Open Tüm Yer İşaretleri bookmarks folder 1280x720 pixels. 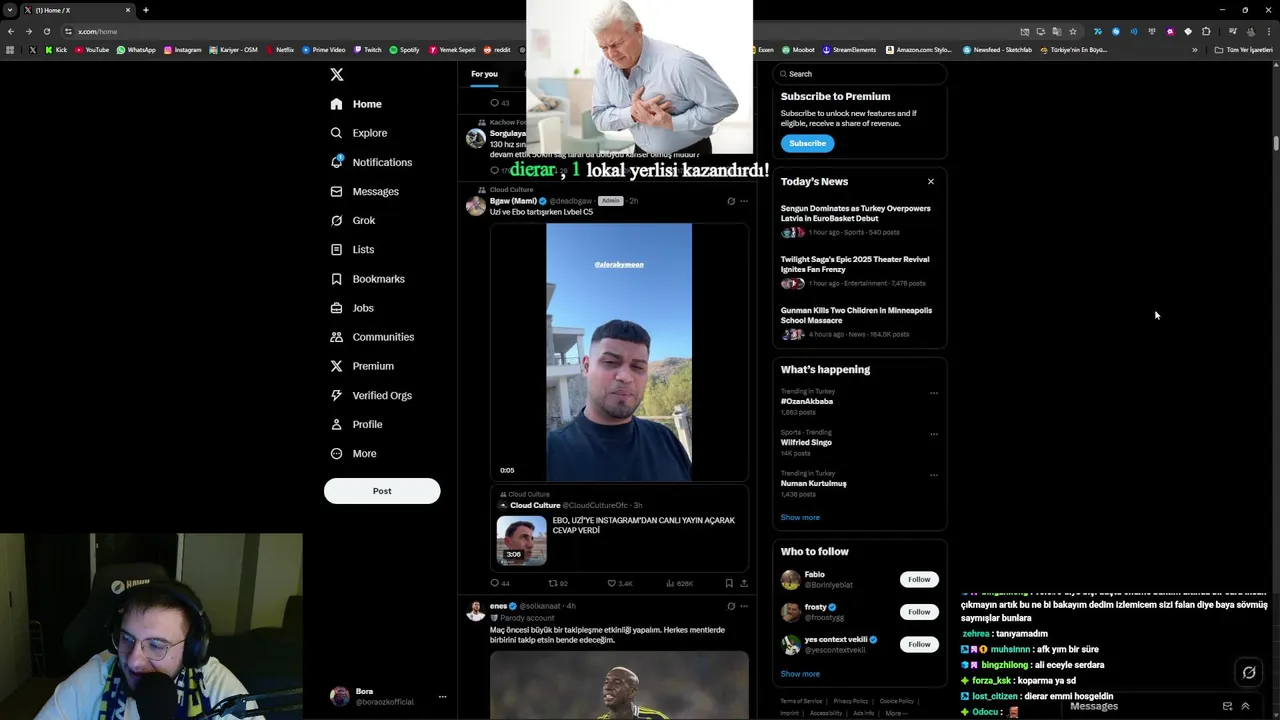point(1243,50)
